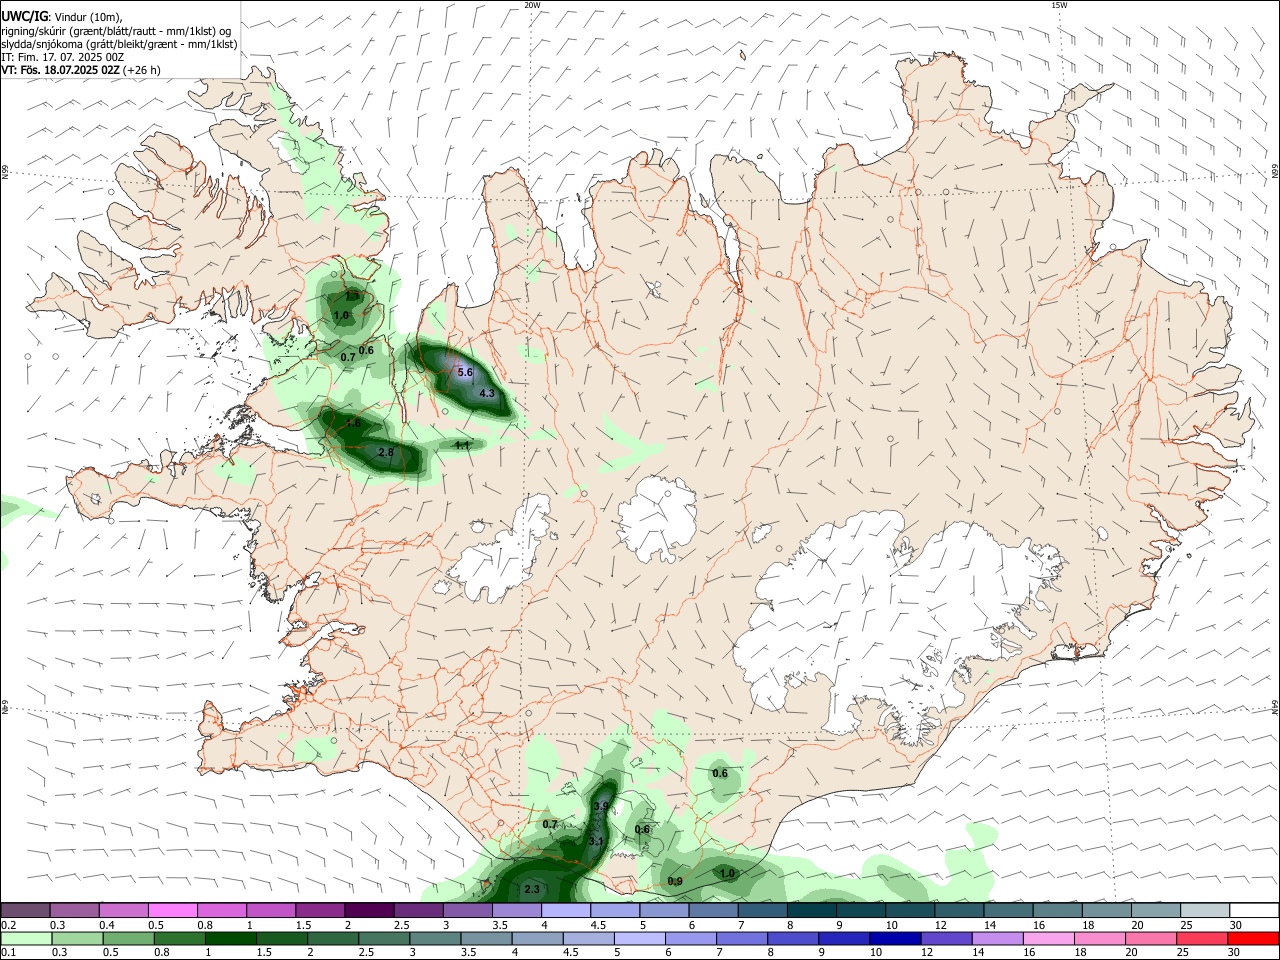This screenshot has width=1280, height=960.
Task: Click the 1.3 precipitation value on map
Action: tap(352, 296)
